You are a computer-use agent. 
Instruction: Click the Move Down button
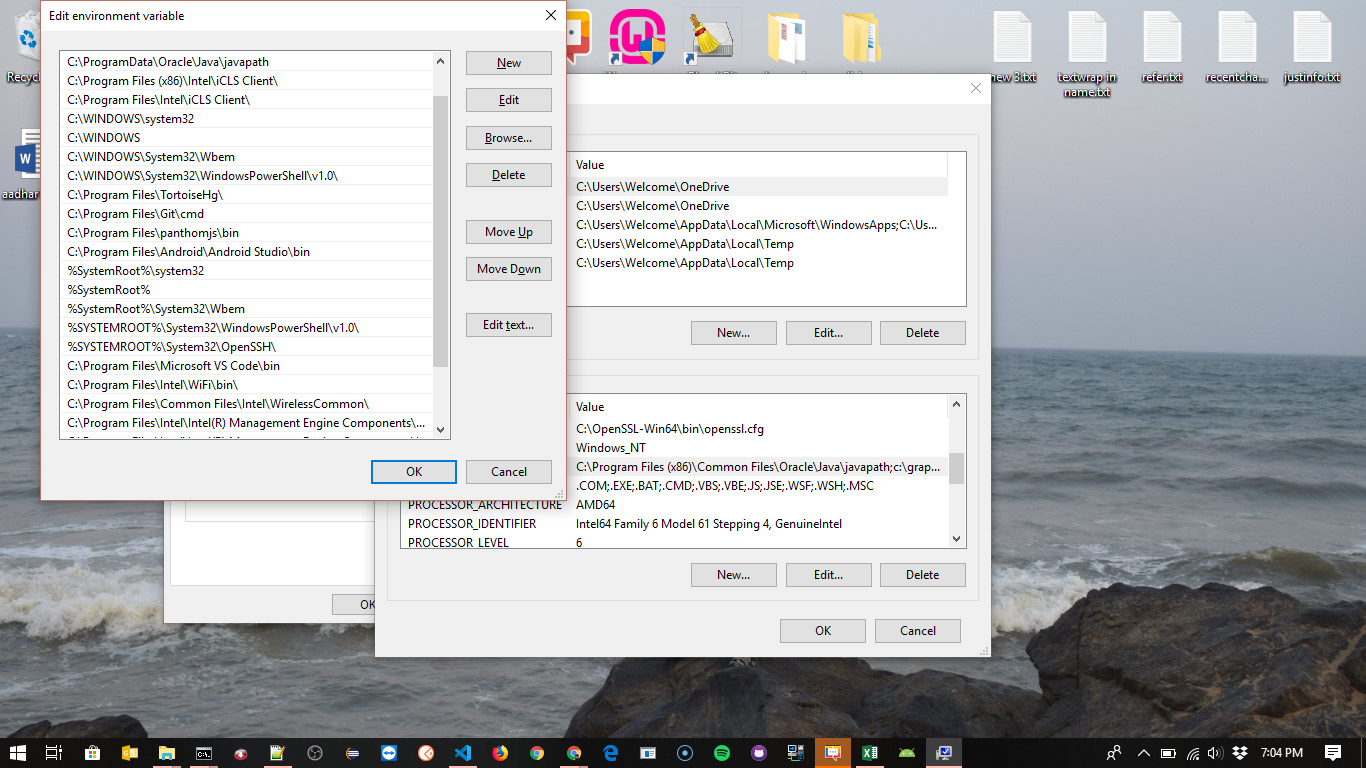509,269
